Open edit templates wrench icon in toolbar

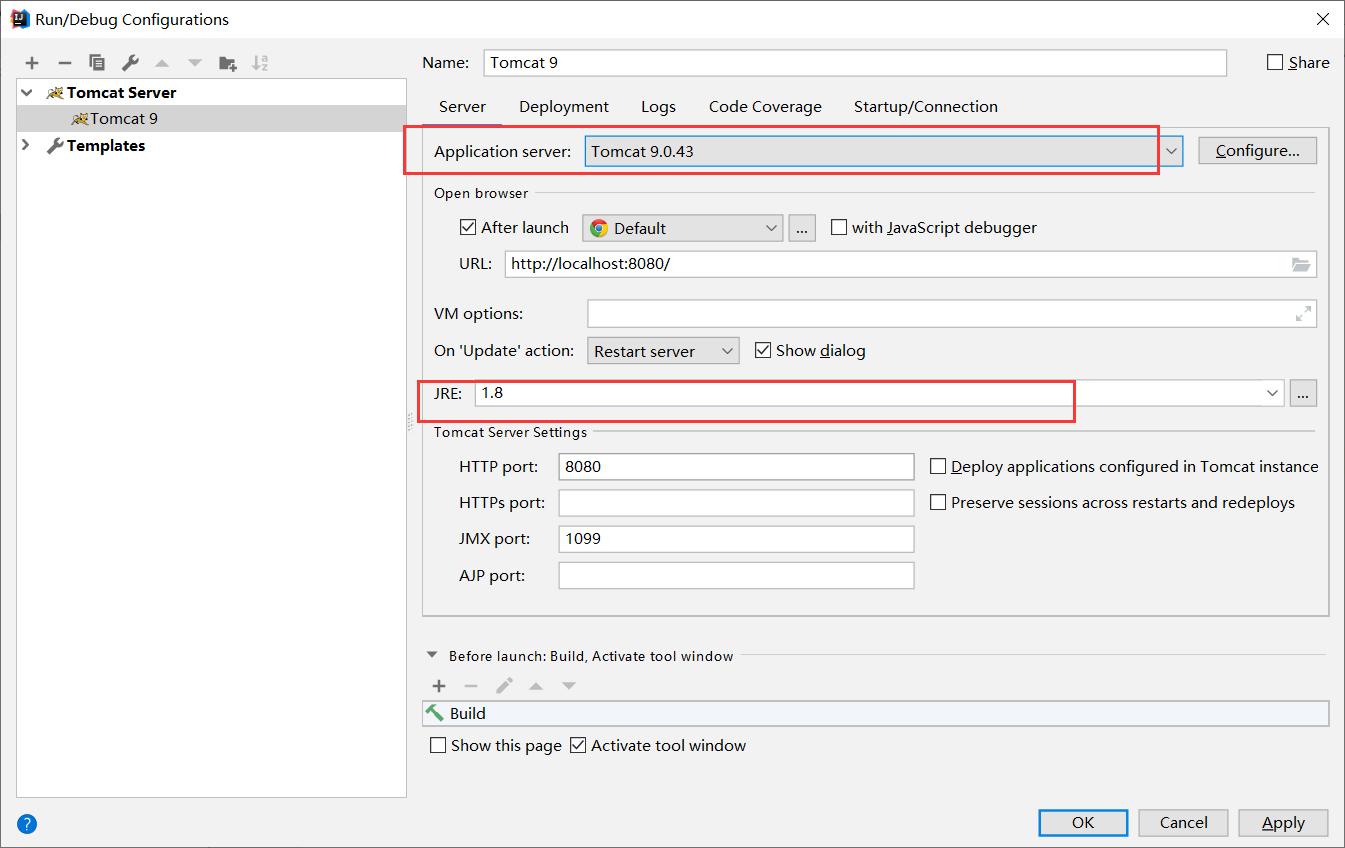[130, 63]
